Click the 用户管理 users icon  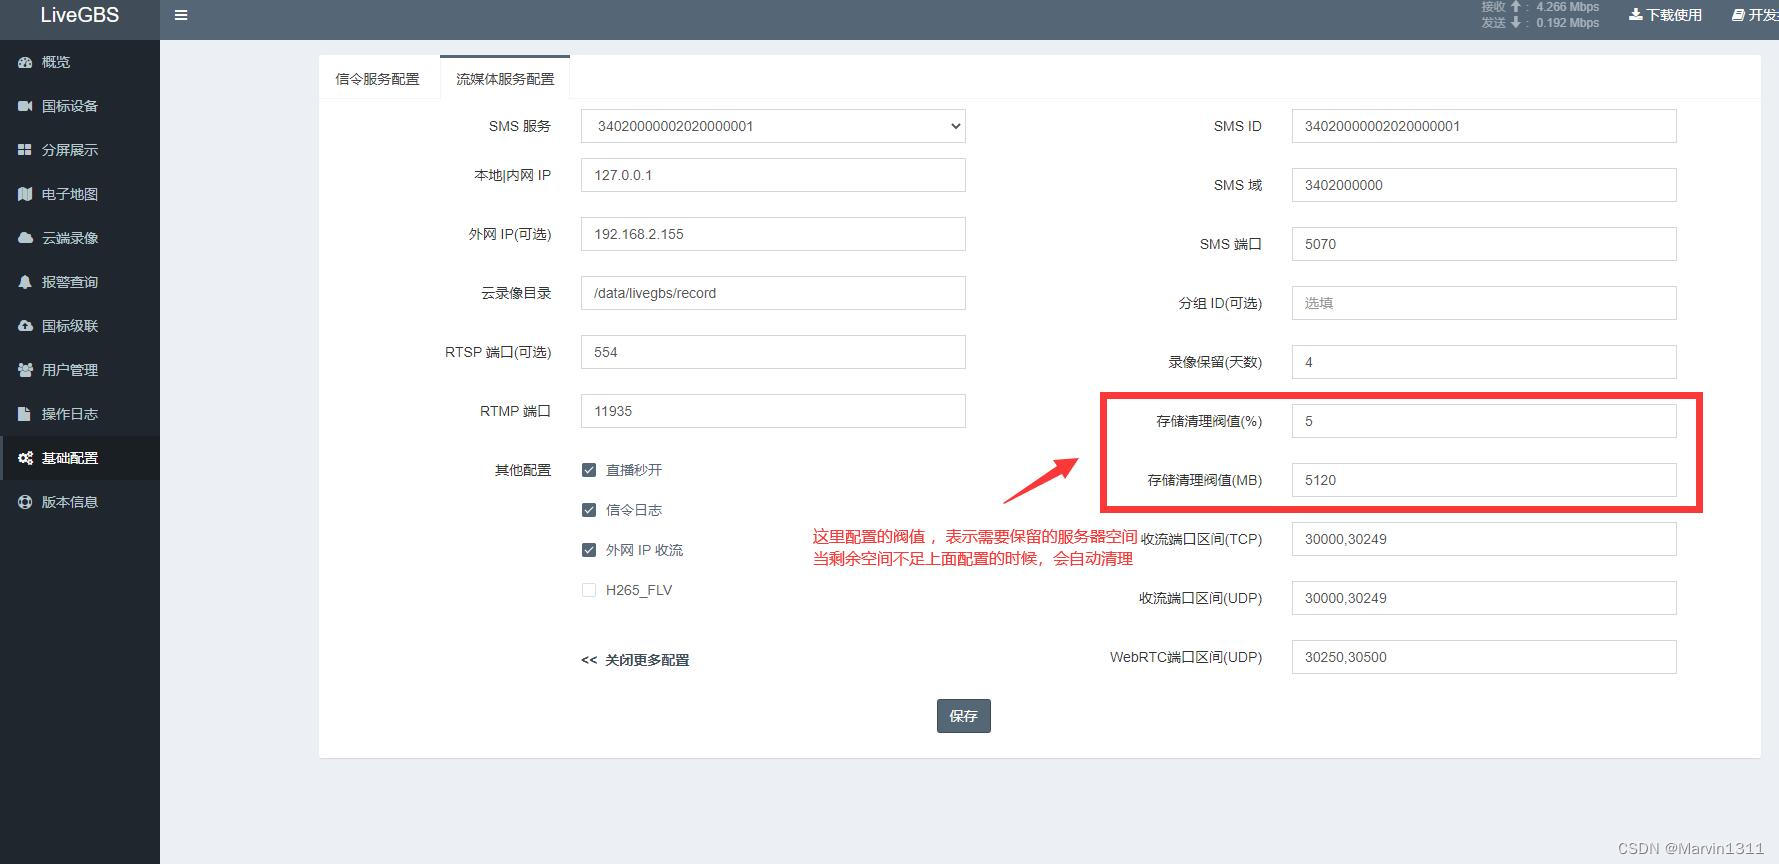coord(25,370)
